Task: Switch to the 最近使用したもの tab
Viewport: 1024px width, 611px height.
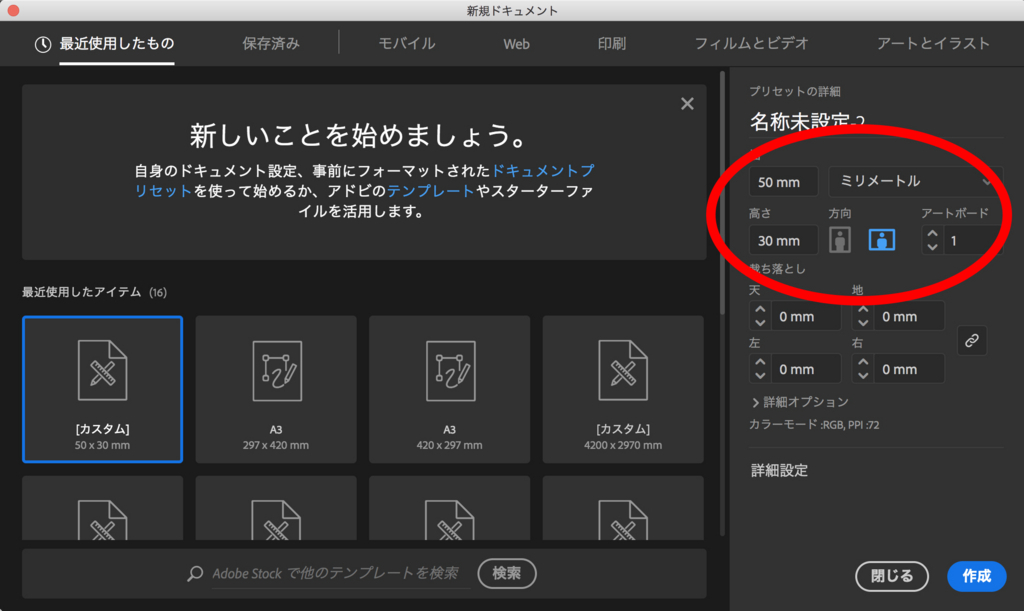Action: tap(117, 44)
